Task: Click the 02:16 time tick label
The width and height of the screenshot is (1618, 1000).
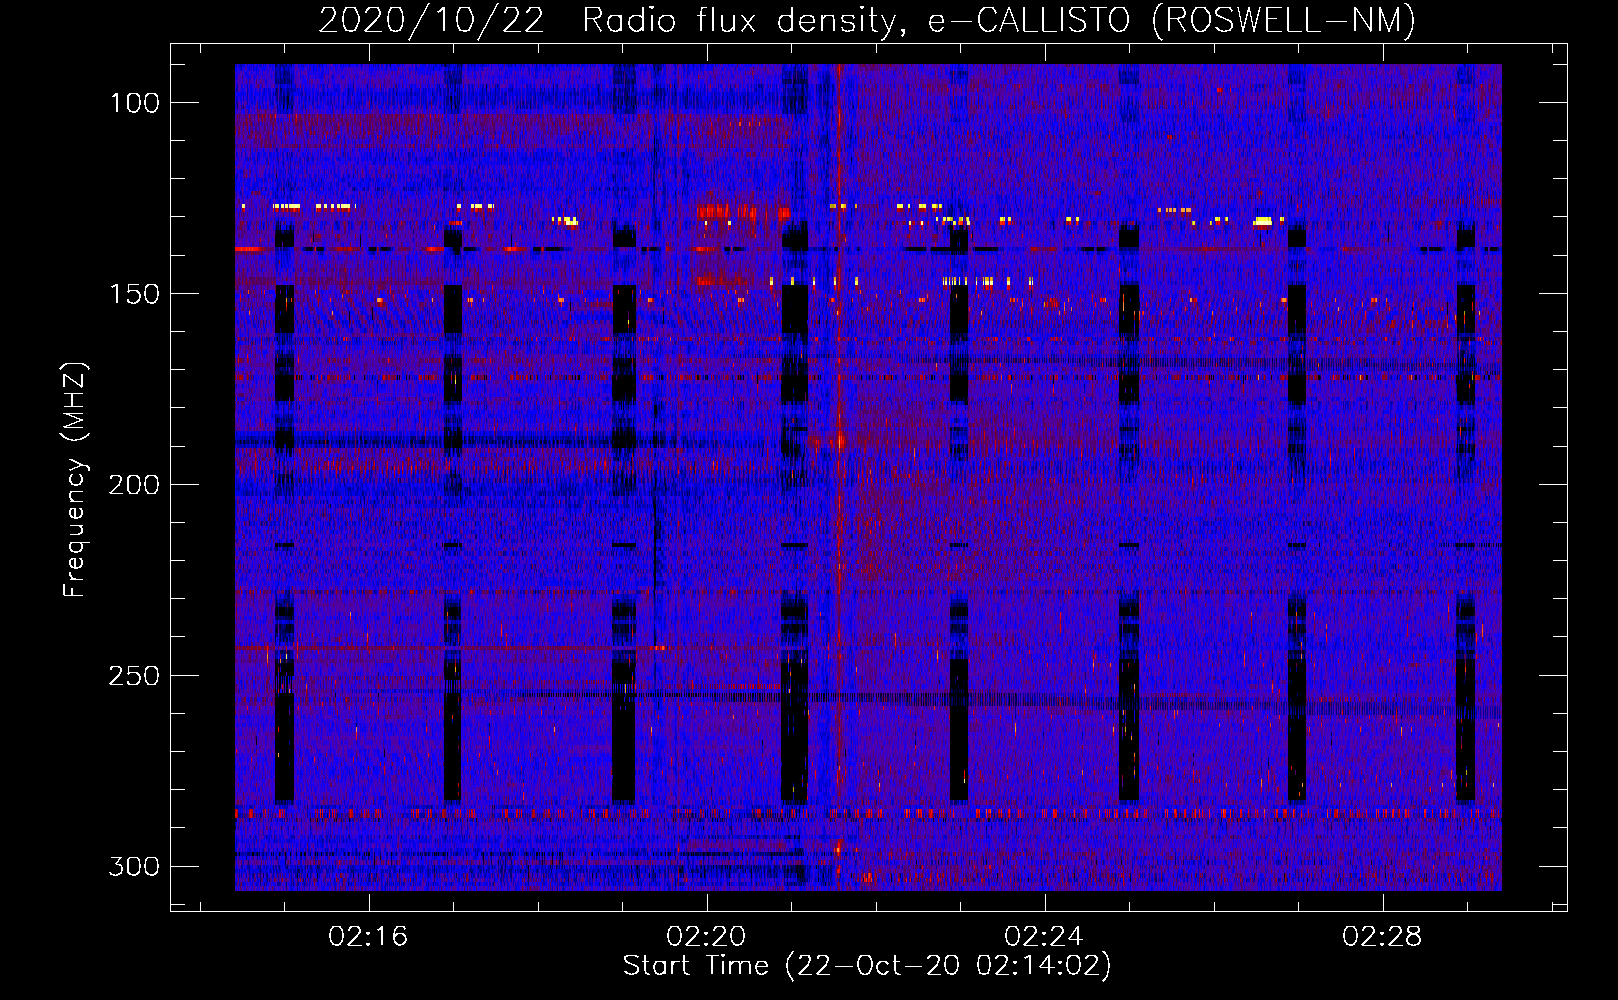Action: [369, 937]
